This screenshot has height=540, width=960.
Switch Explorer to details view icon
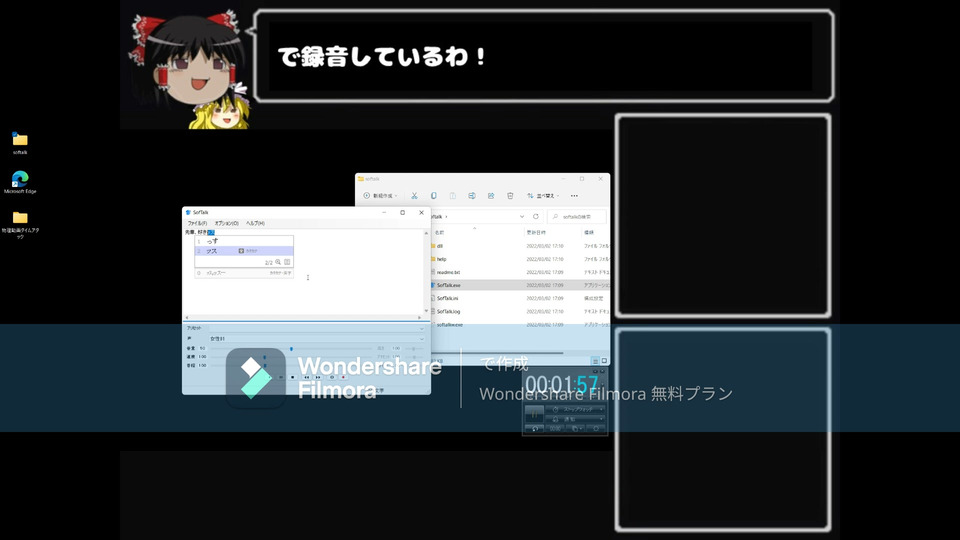tap(595, 361)
